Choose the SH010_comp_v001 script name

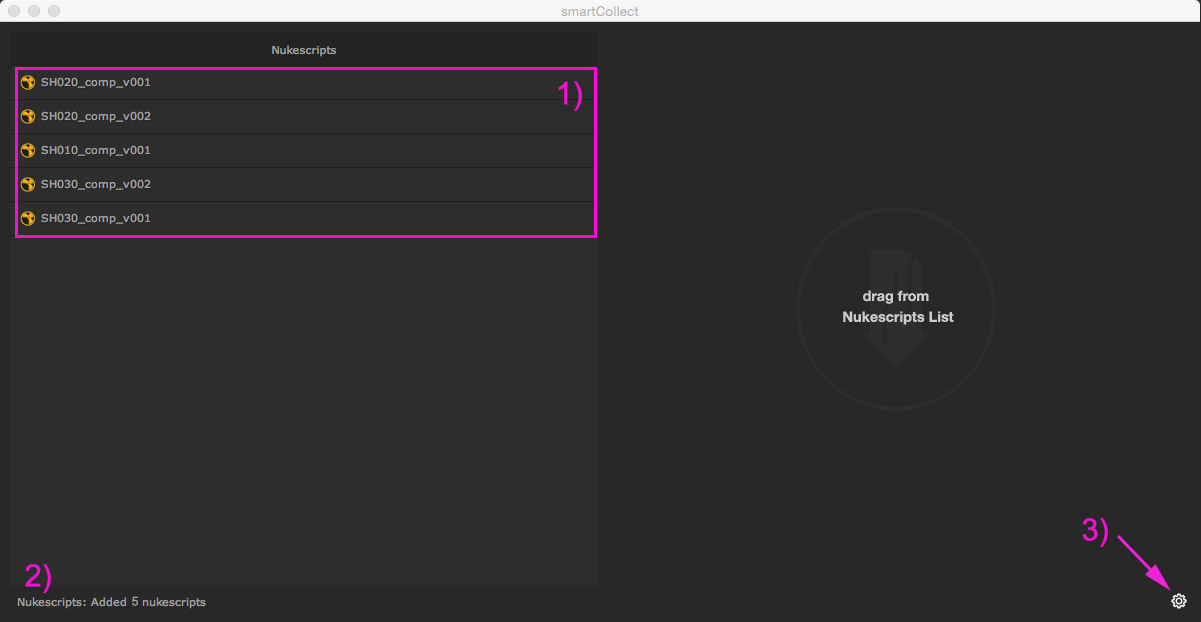click(96, 150)
